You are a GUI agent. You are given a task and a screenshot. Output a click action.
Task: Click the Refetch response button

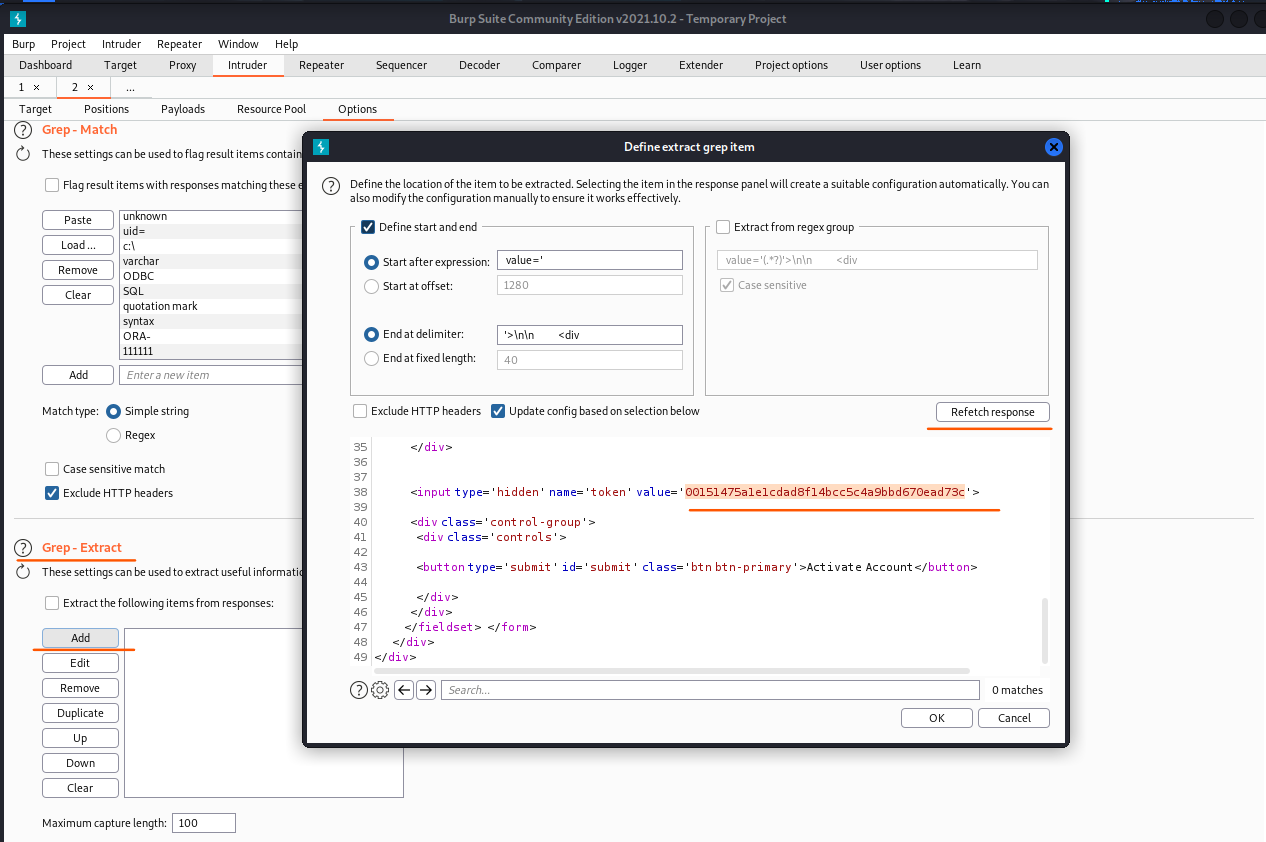click(x=992, y=412)
